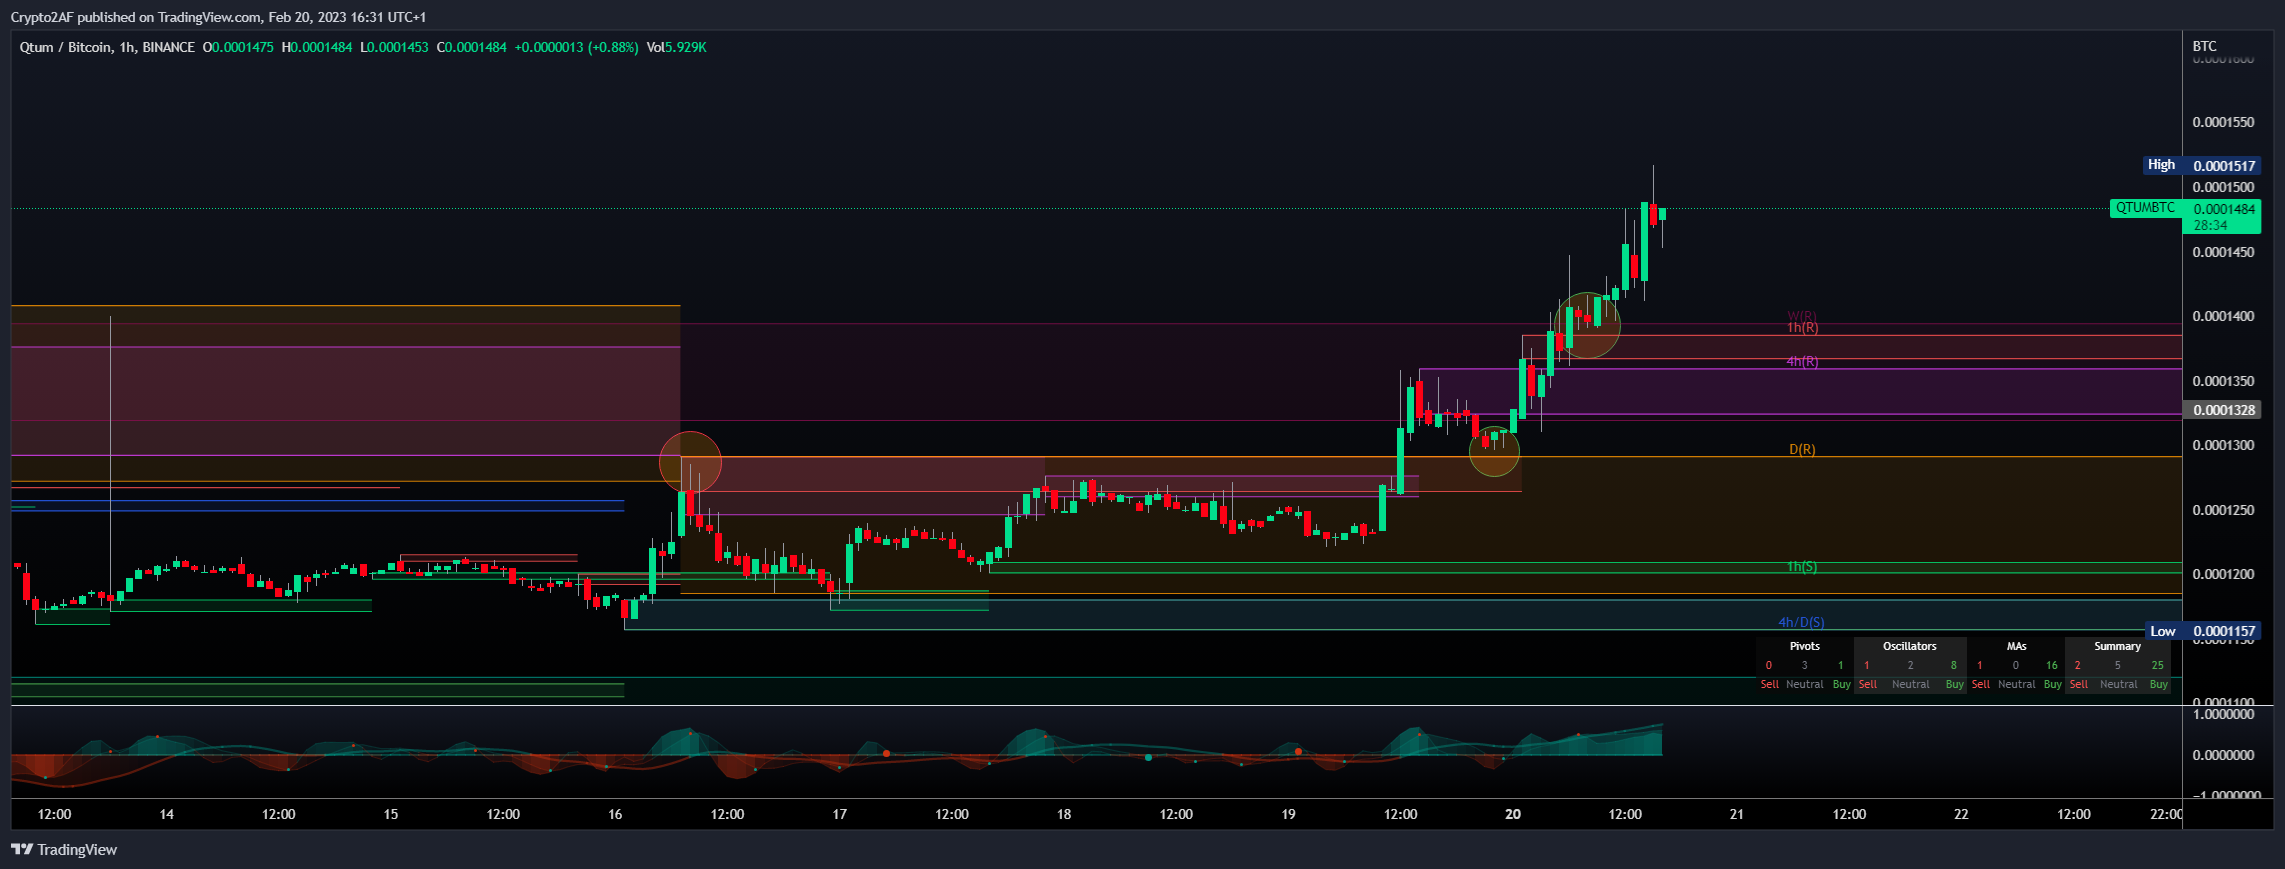Screen dimensions: 2285x869
Task: Click the Summary column header
Action: pos(2117,646)
